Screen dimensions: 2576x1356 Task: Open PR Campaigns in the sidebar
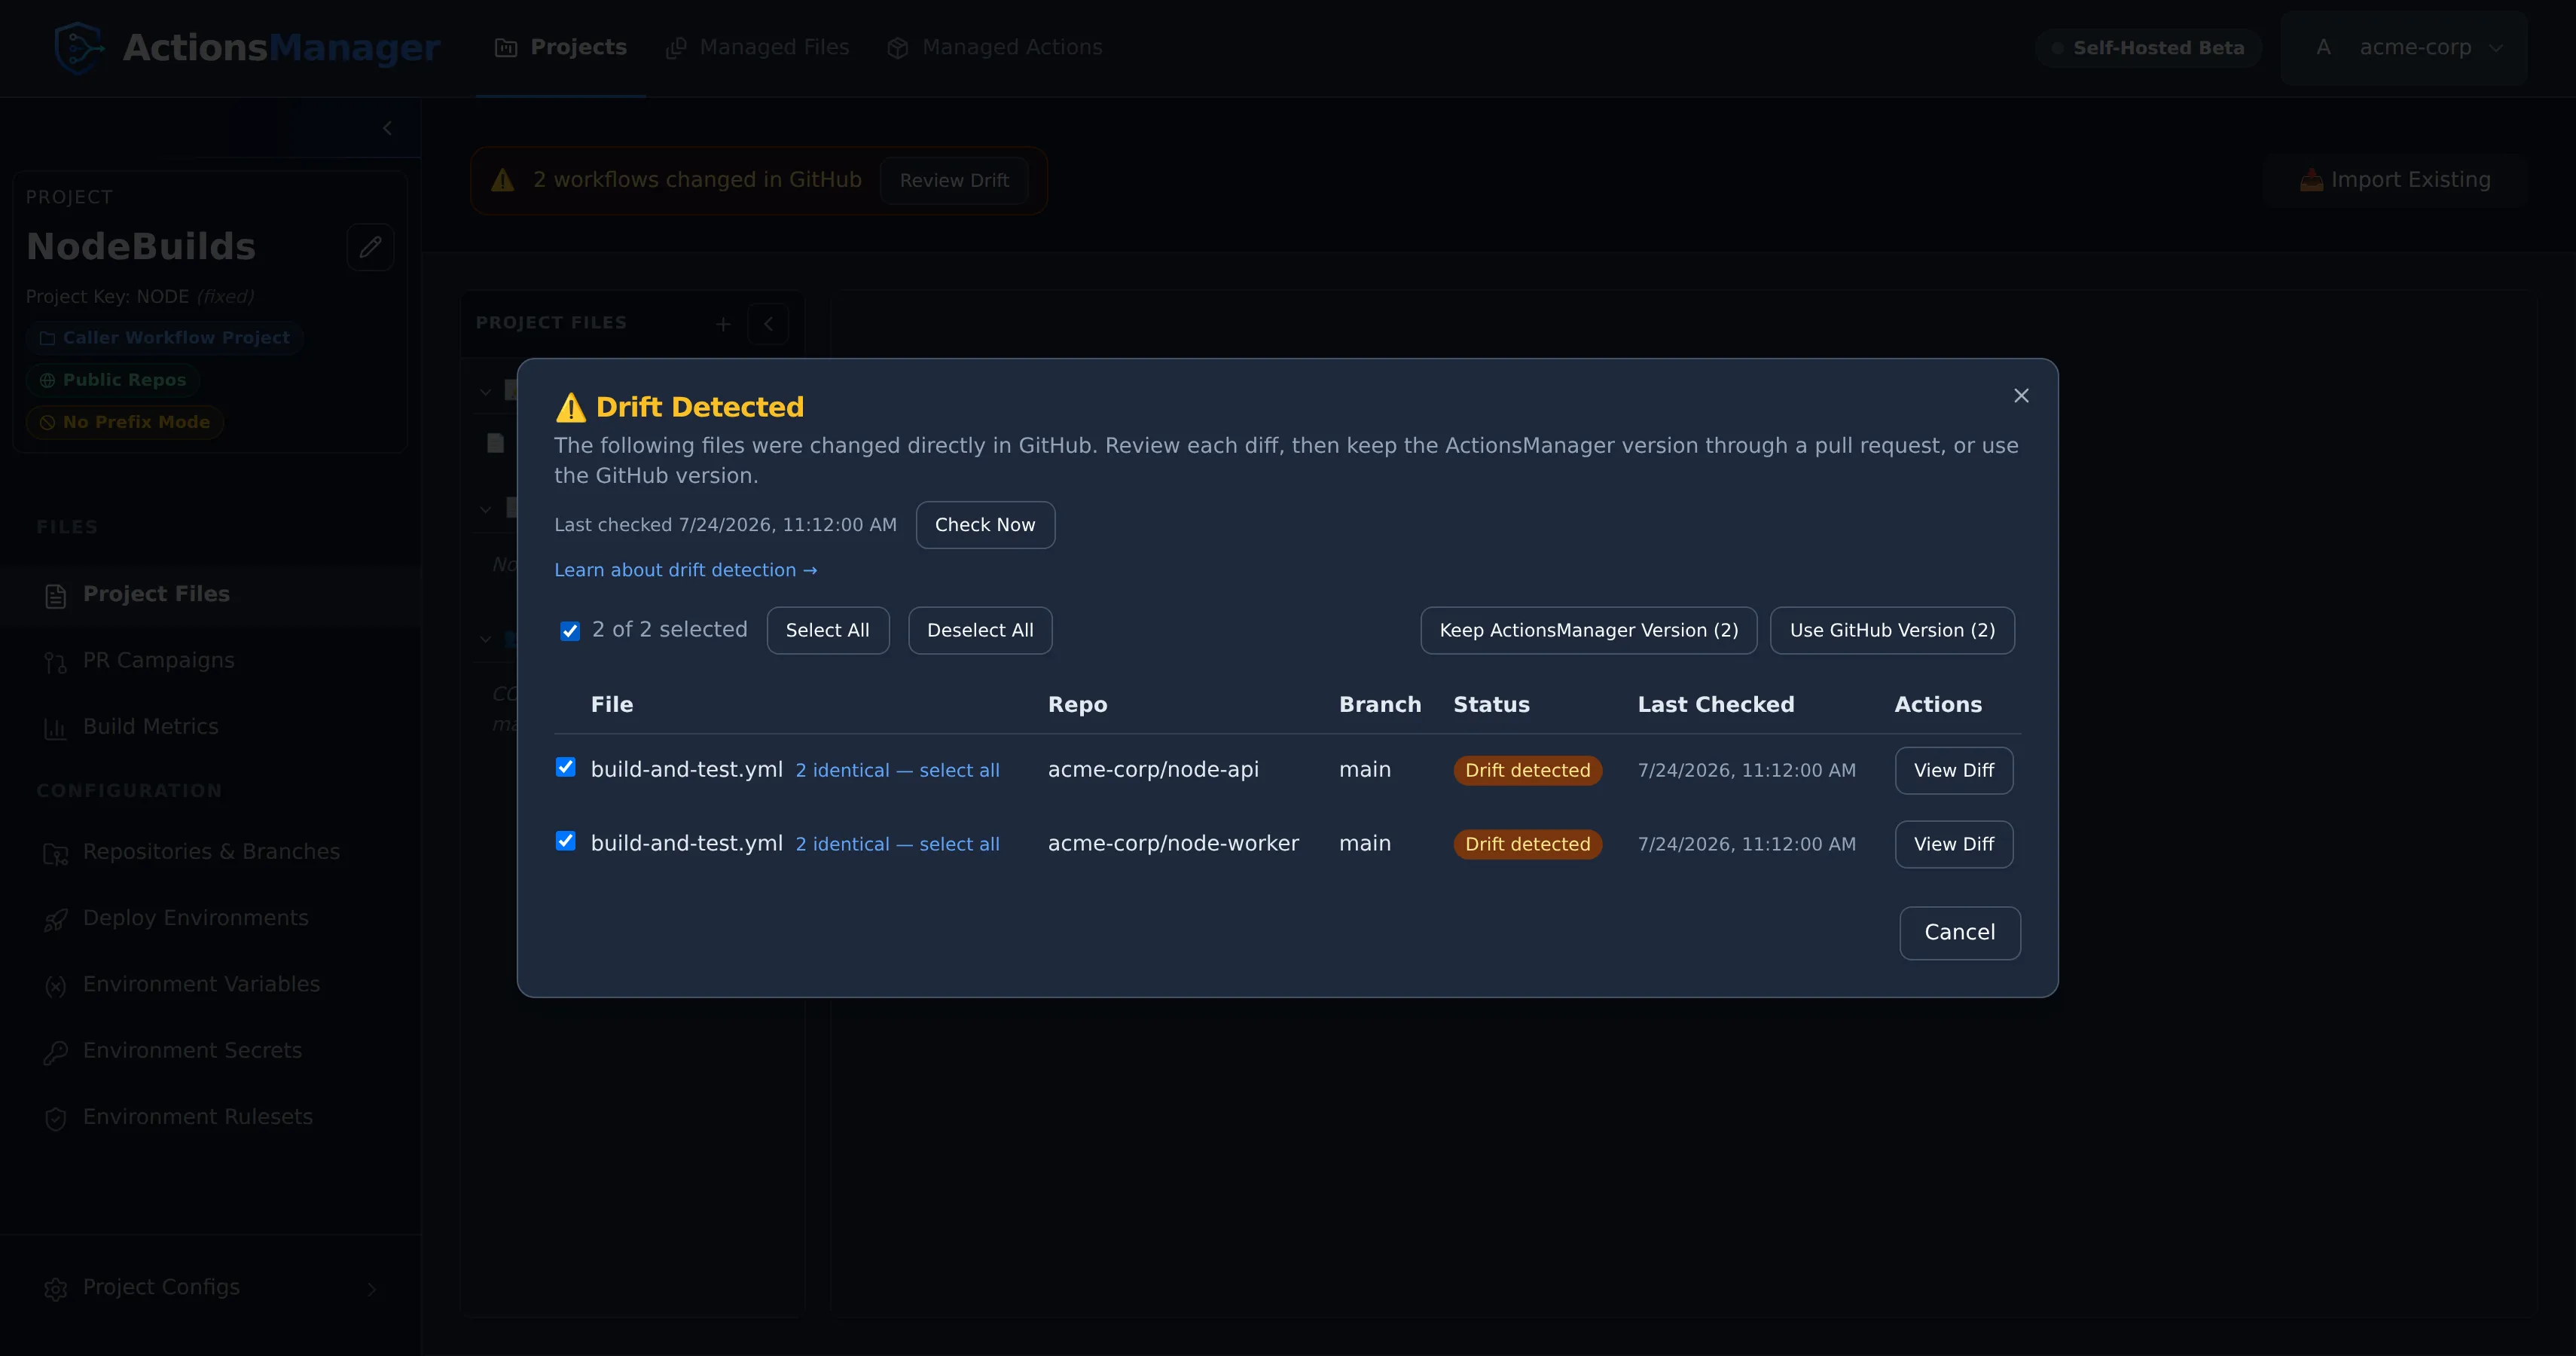click(x=210, y=660)
